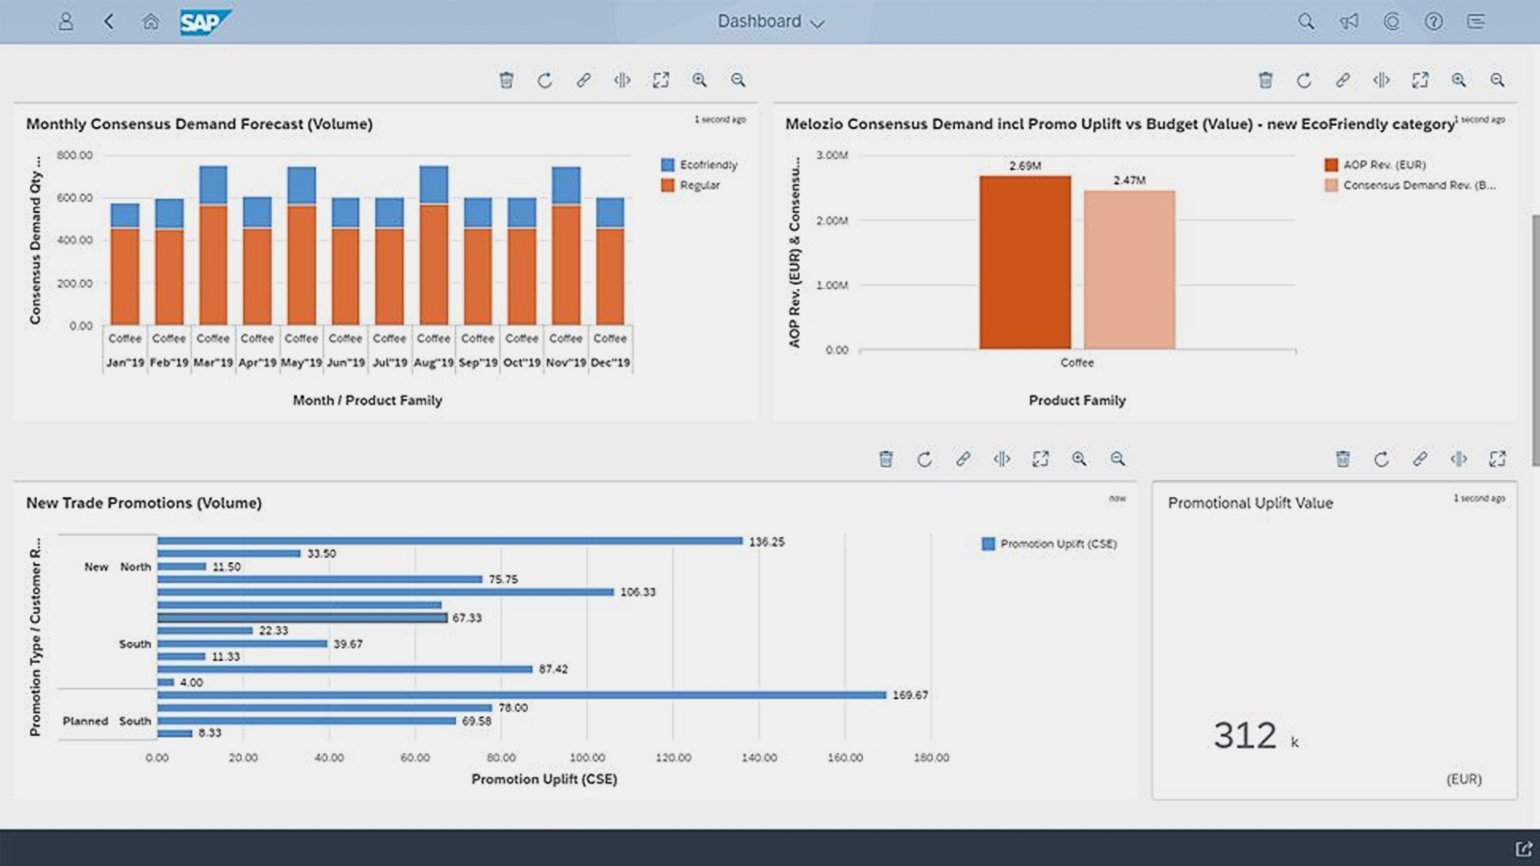Zoom in on New Trade Promotions chart
Screen dimensions: 1540x866
[x=1079, y=459]
